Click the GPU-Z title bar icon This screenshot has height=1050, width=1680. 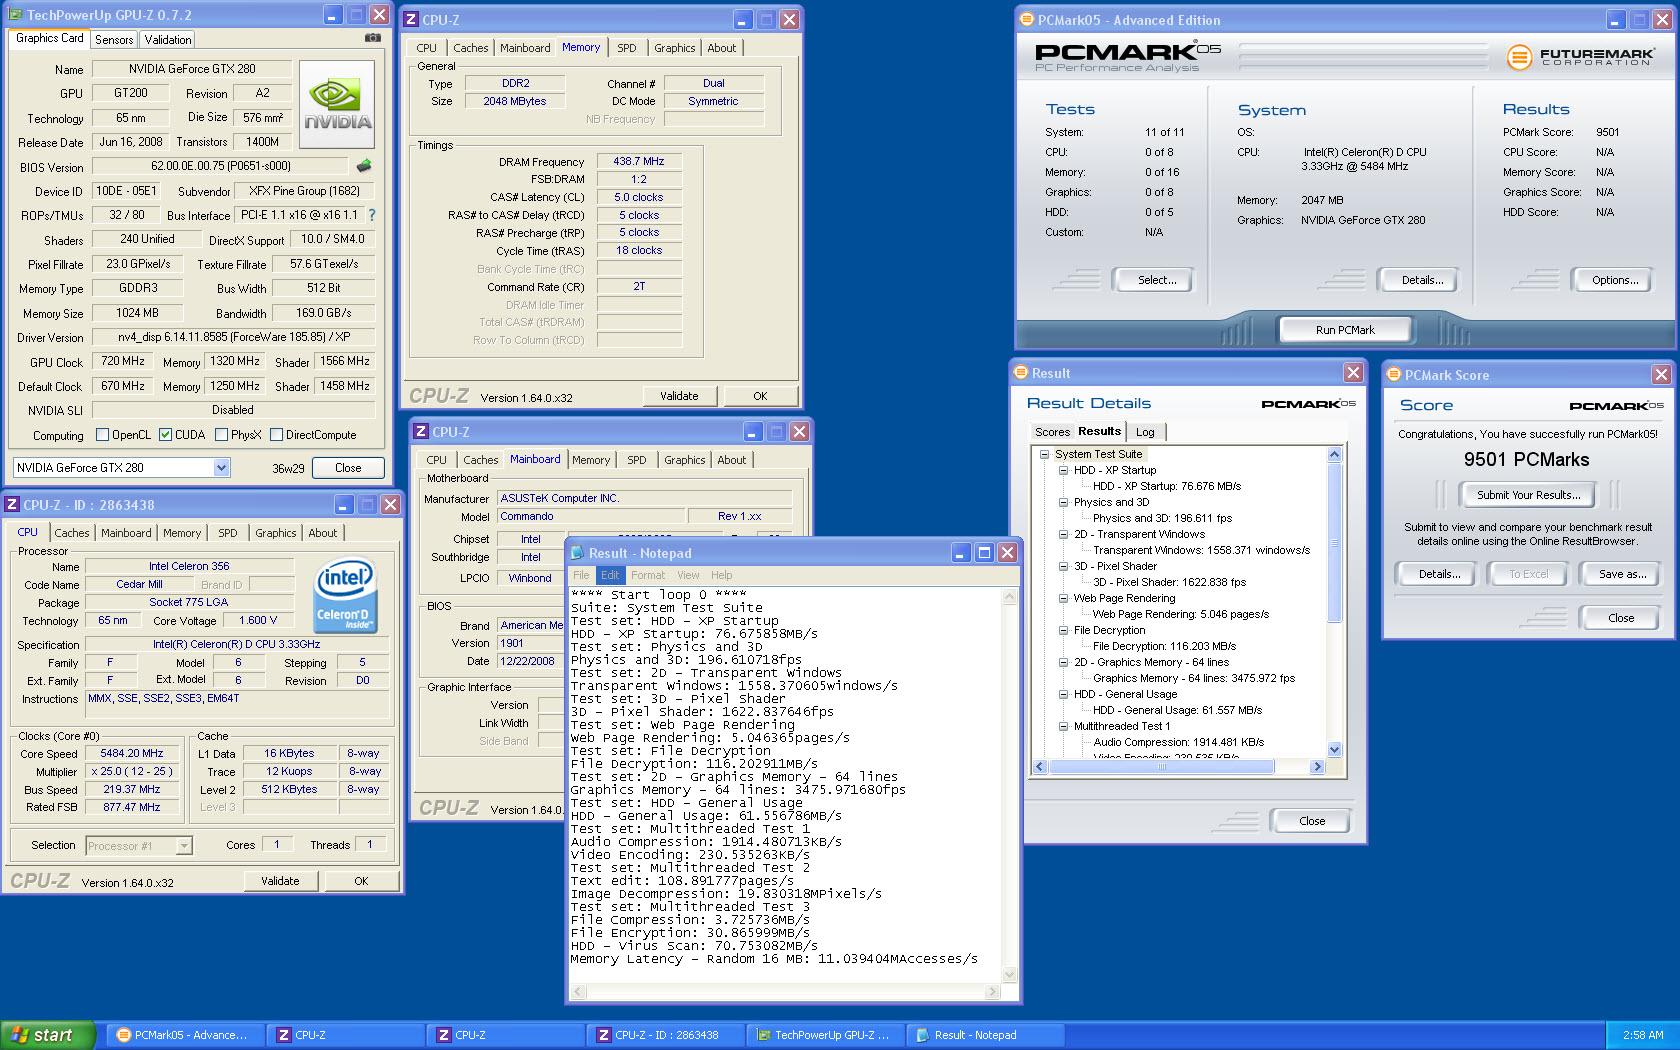[15, 15]
